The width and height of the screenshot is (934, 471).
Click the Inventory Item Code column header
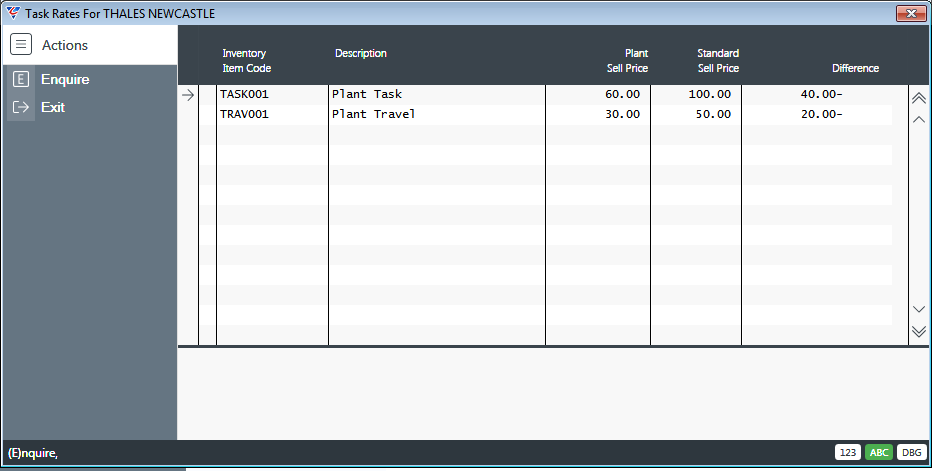click(247, 61)
